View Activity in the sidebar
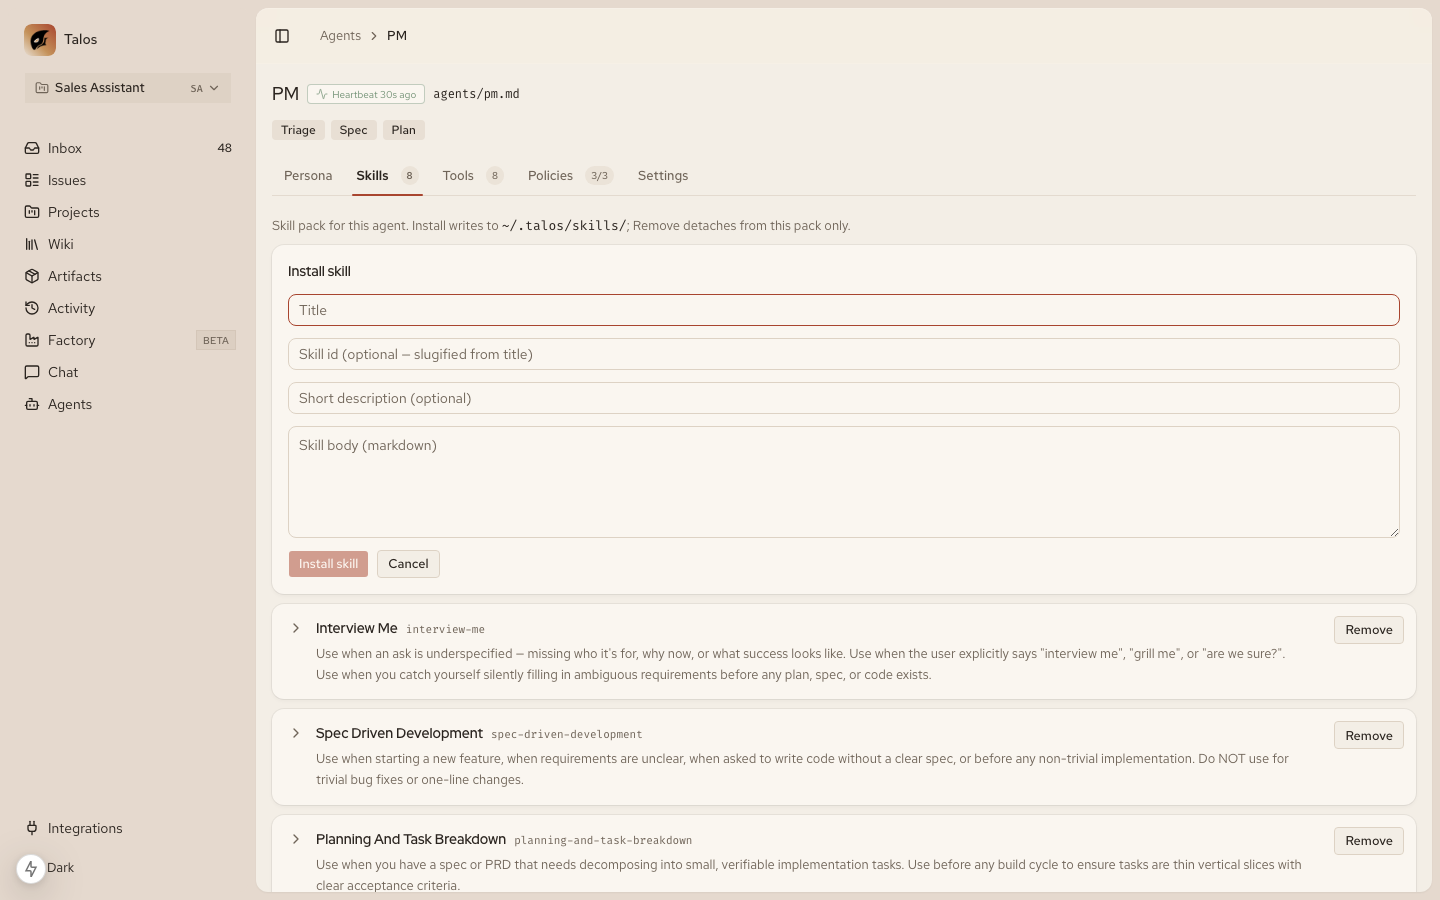This screenshot has width=1440, height=900. pos(128,308)
